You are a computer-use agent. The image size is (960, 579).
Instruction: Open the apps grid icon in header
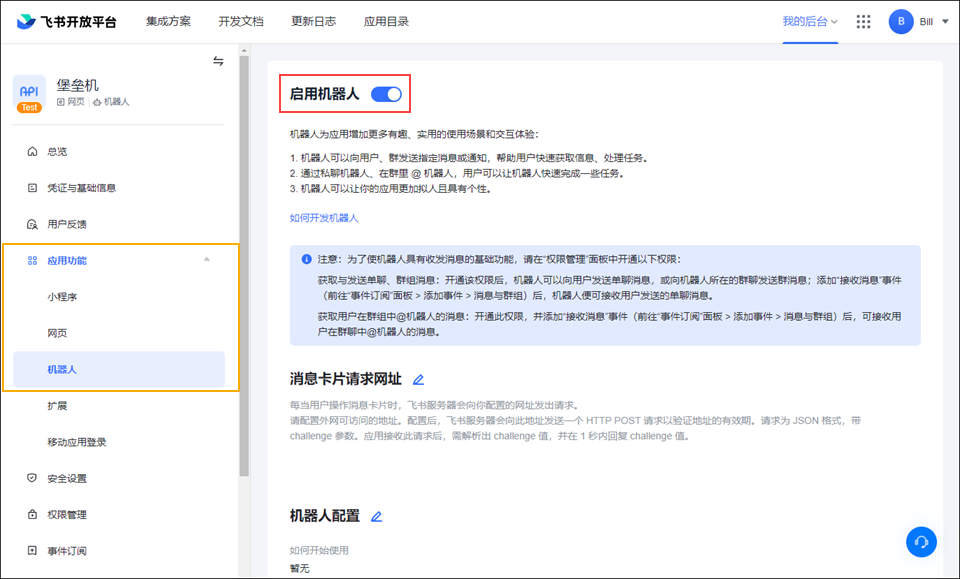click(x=863, y=22)
